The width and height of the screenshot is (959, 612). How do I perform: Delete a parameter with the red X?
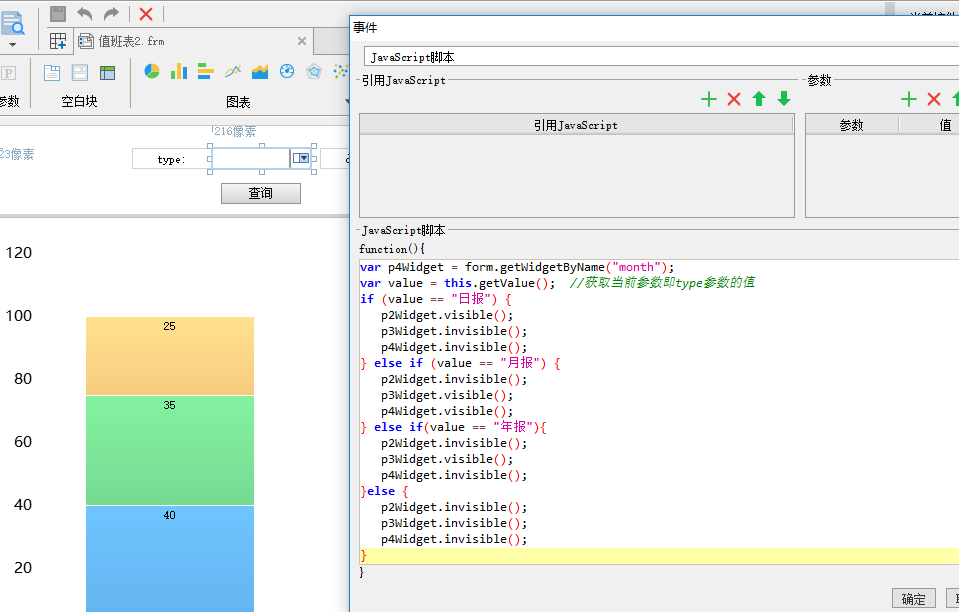coord(933,99)
